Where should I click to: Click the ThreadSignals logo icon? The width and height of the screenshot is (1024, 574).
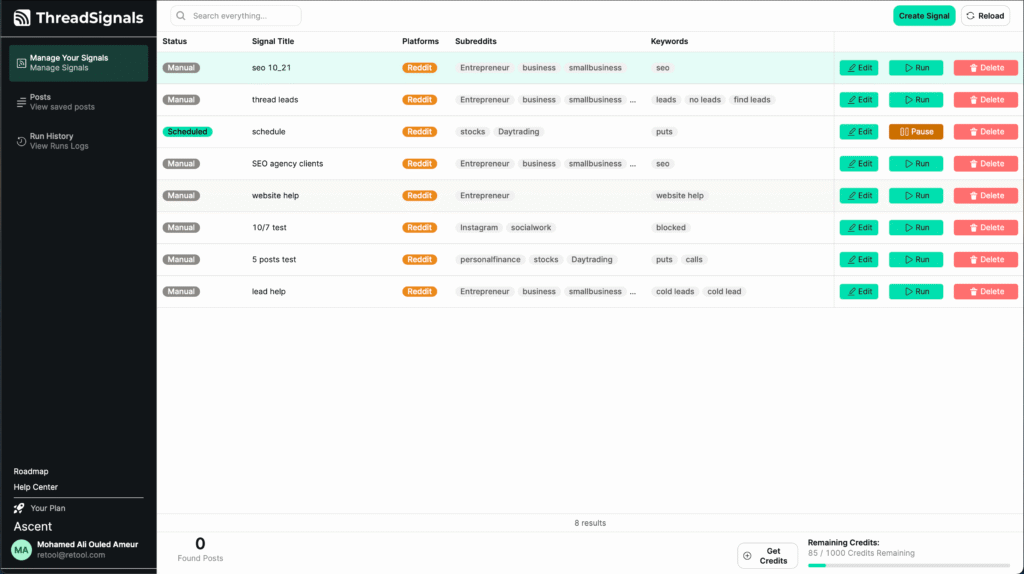(x=22, y=18)
